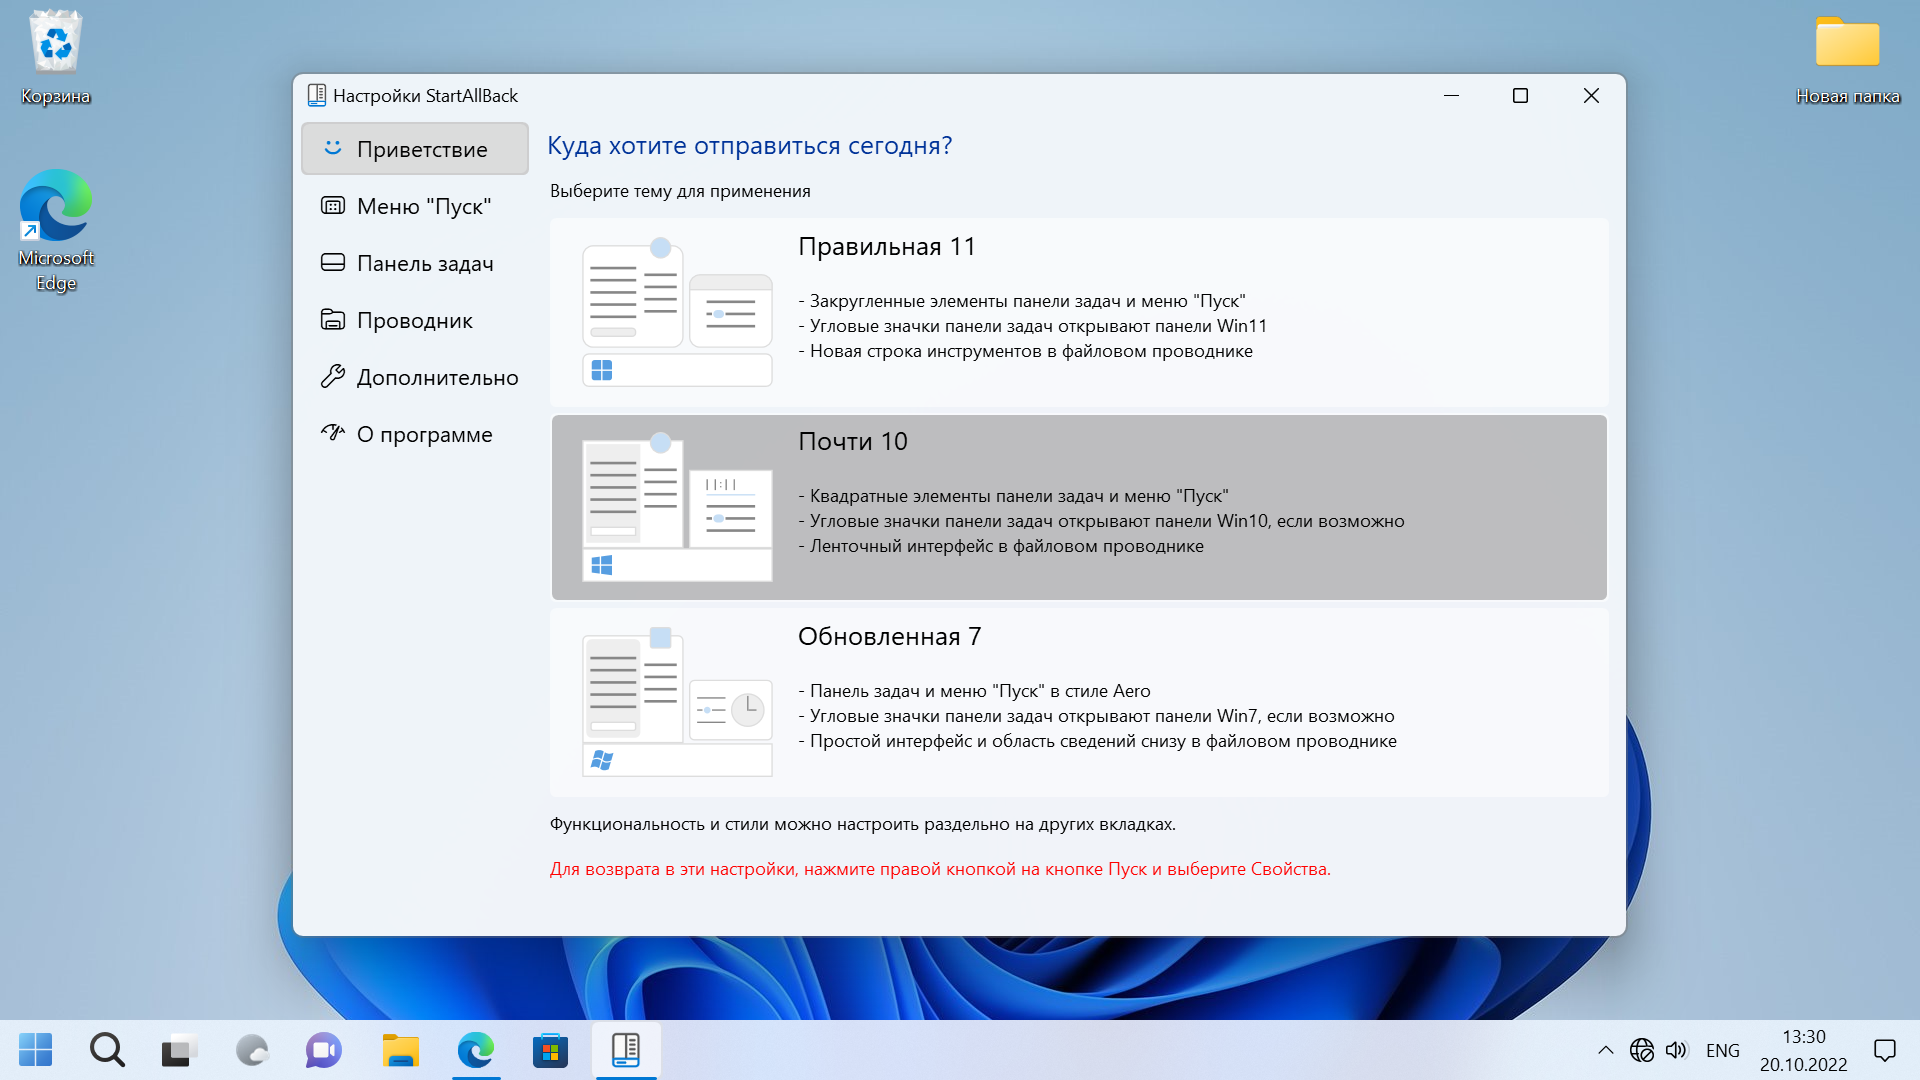Open the notification center icon
This screenshot has height=1080, width=1920.
coord(1885,1050)
